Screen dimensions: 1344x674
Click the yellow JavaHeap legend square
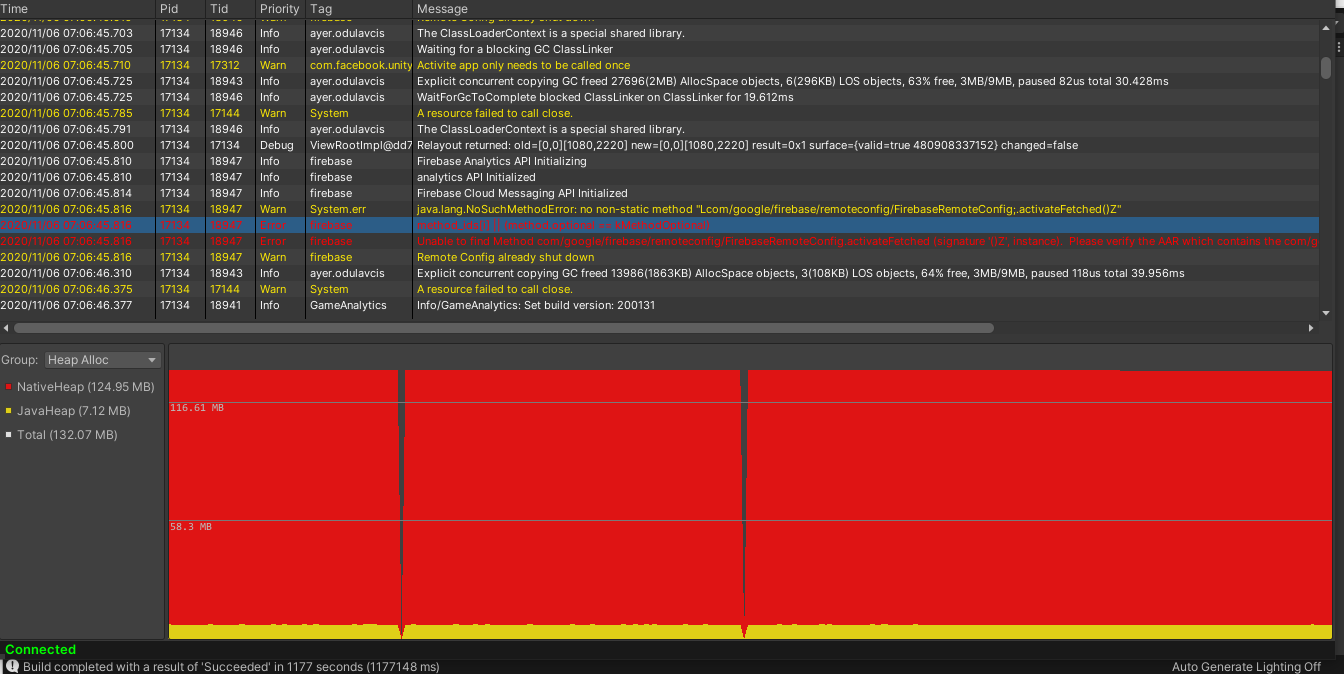(x=9, y=410)
